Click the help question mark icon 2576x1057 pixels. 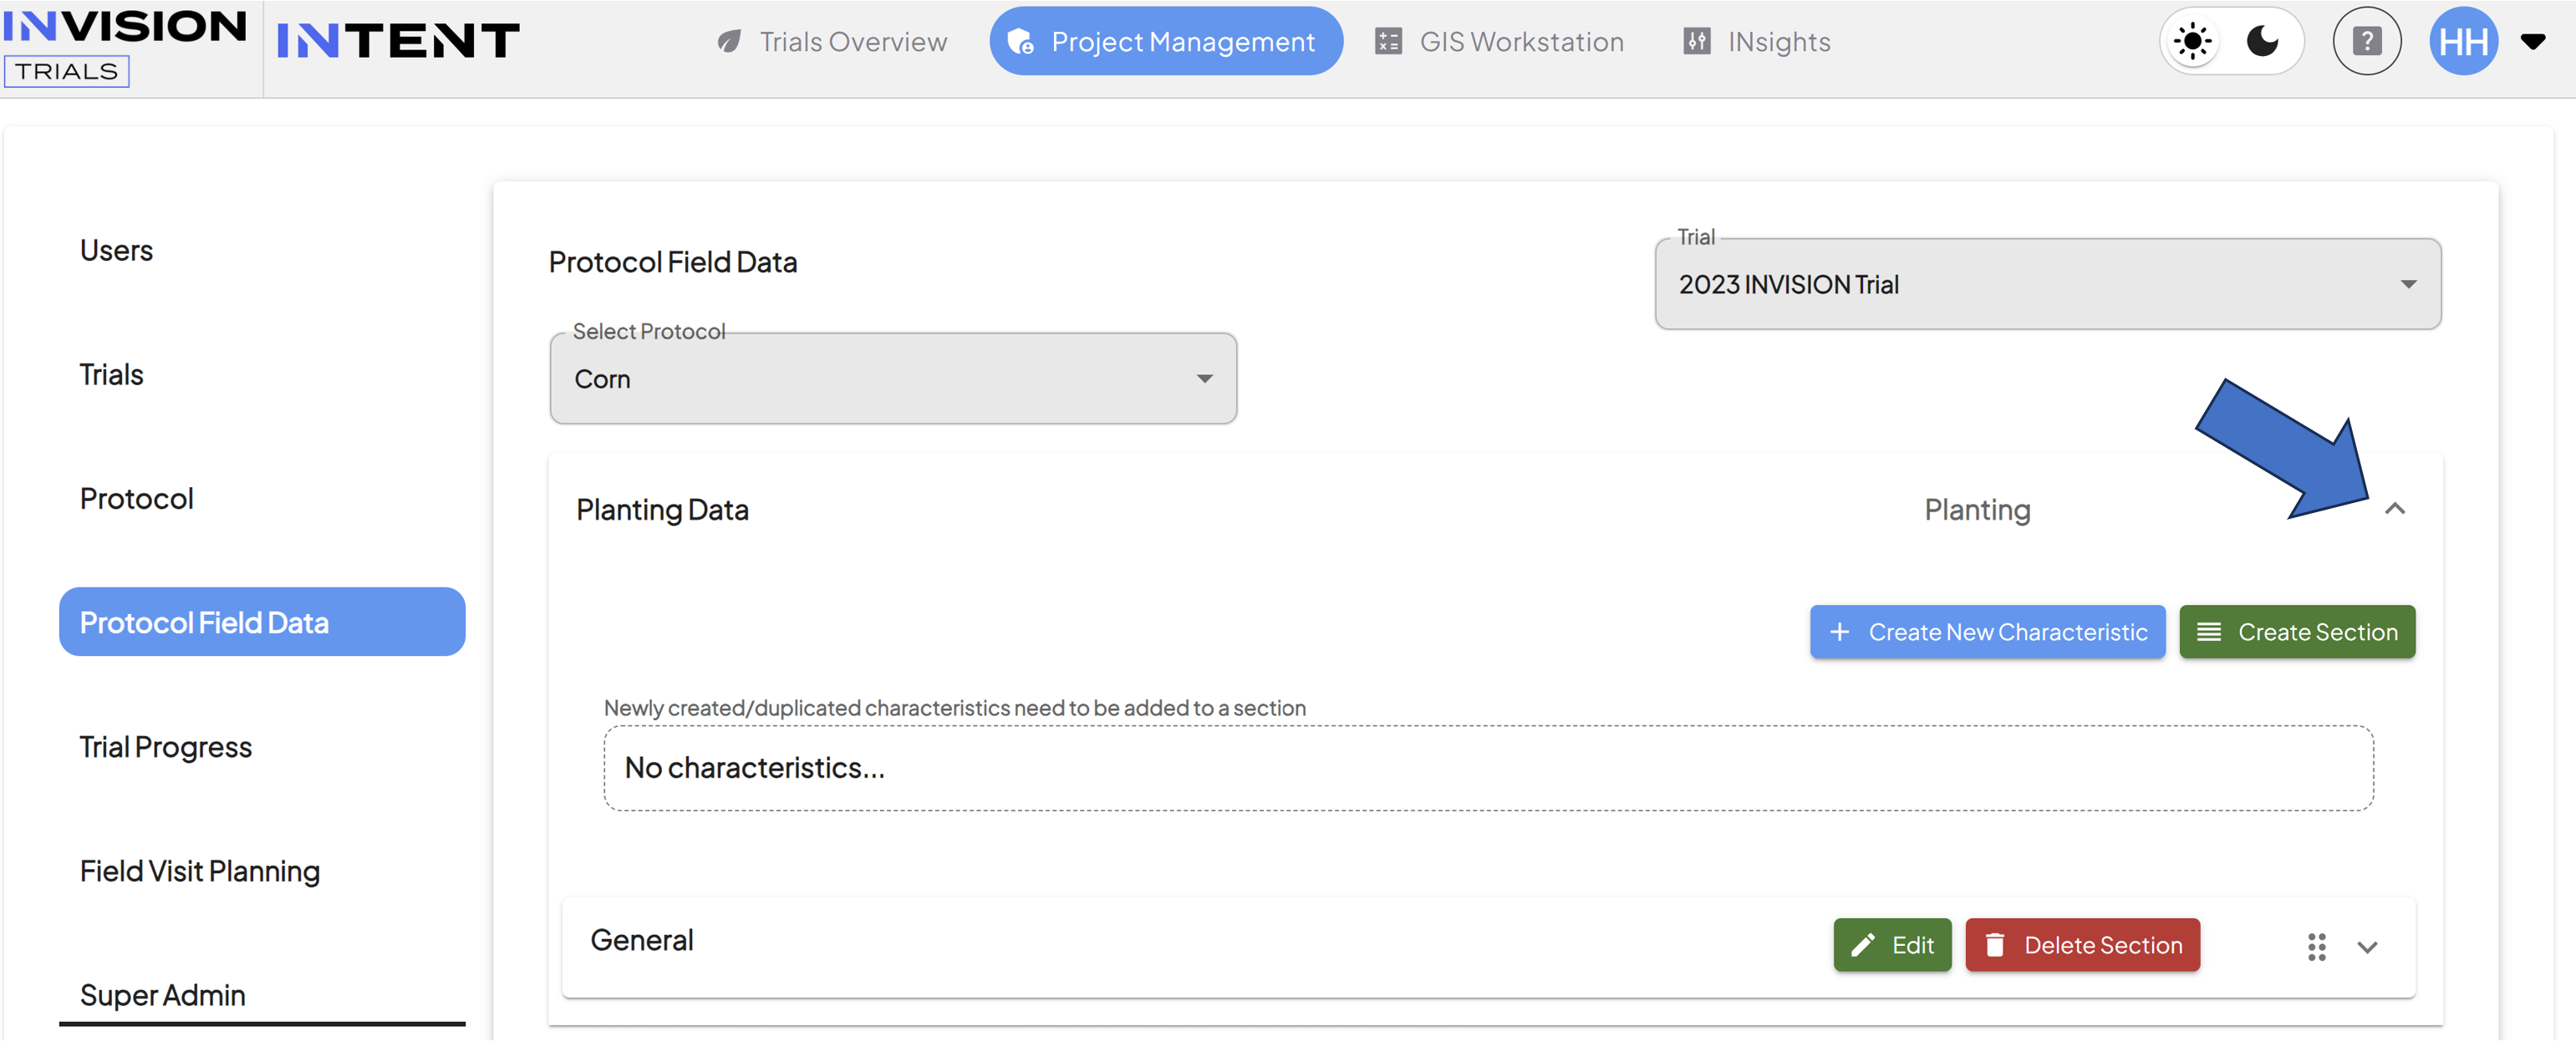(2366, 41)
